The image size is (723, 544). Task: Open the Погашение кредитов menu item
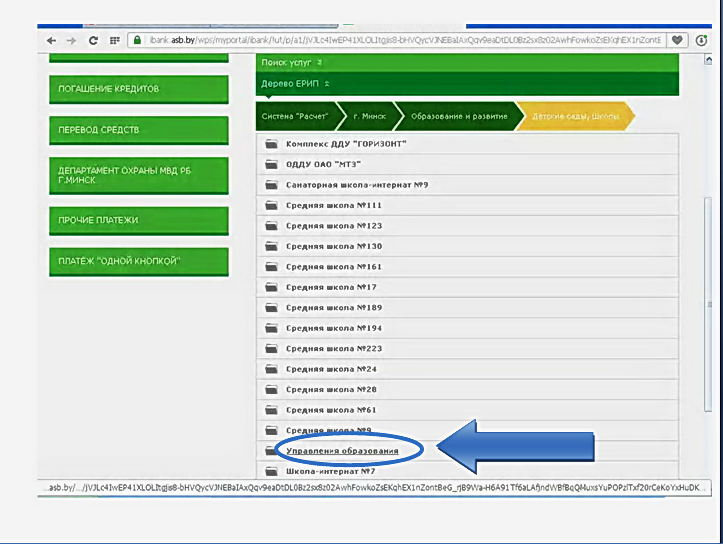point(138,89)
